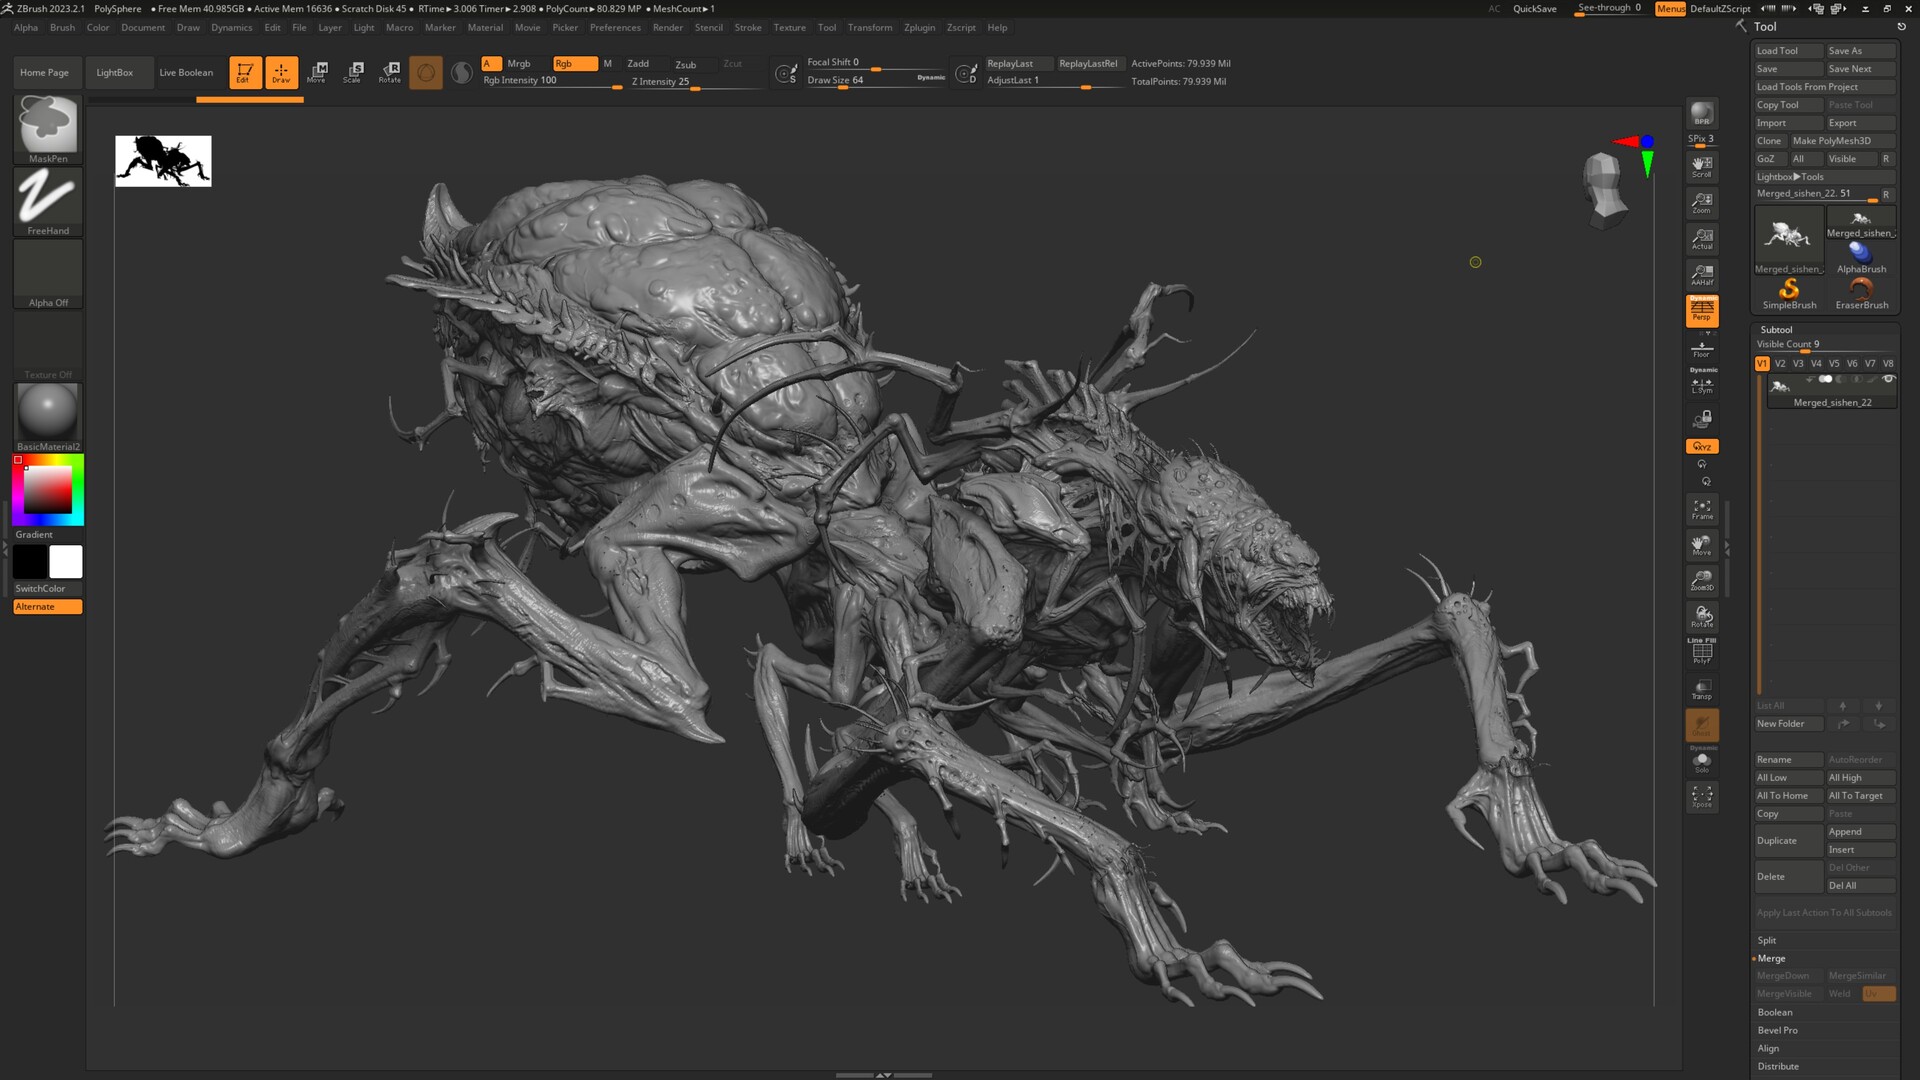1920x1080 pixels.
Task: Toggle Dynamic Persp perspective mode
Action: [x=1701, y=310]
